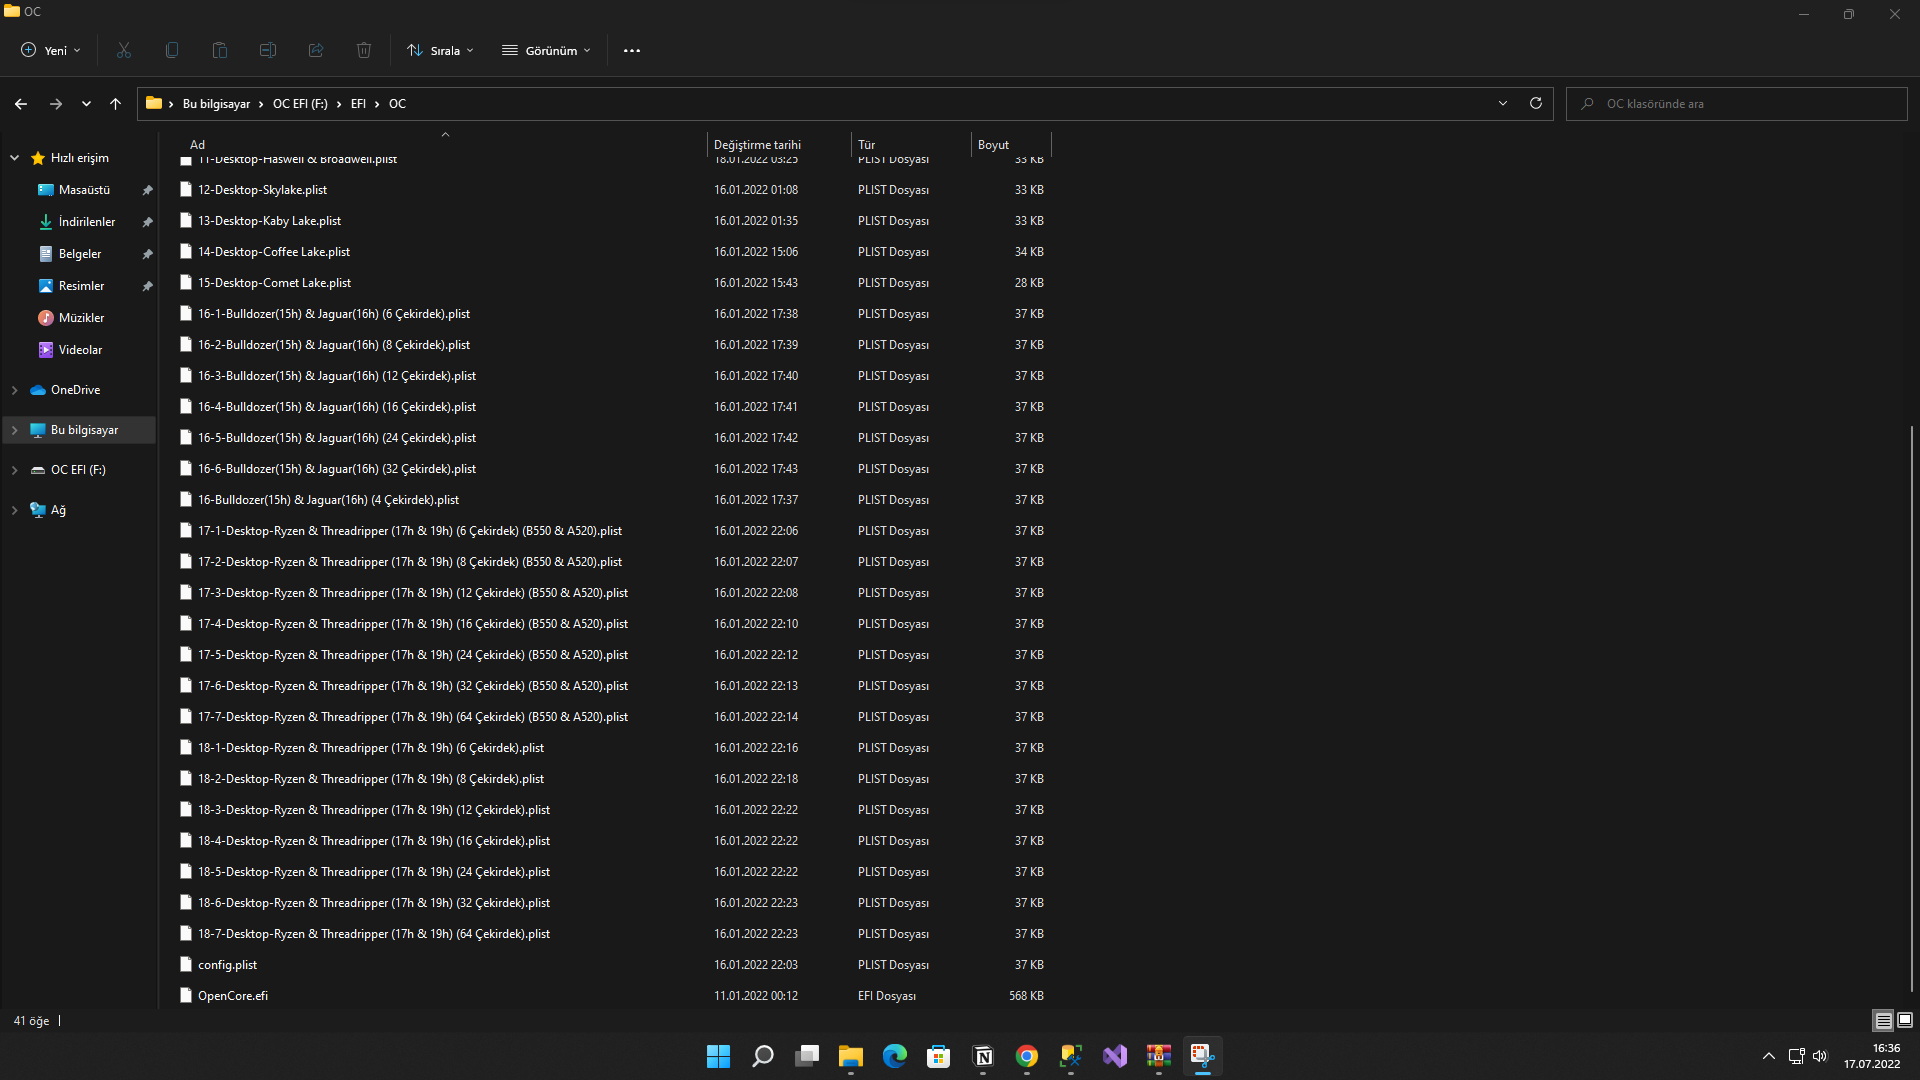This screenshot has height=1080, width=1920.
Task: Click the Refresh button beside address bar
Action: pyautogui.click(x=1536, y=103)
